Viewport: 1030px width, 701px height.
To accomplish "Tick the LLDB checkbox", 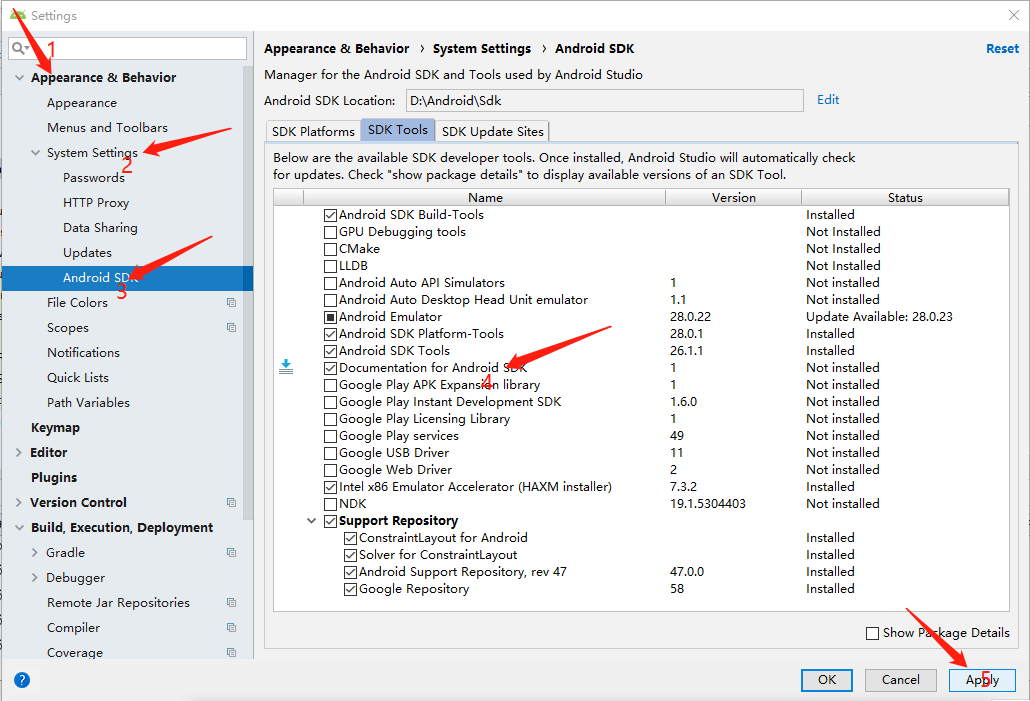I will (x=330, y=266).
